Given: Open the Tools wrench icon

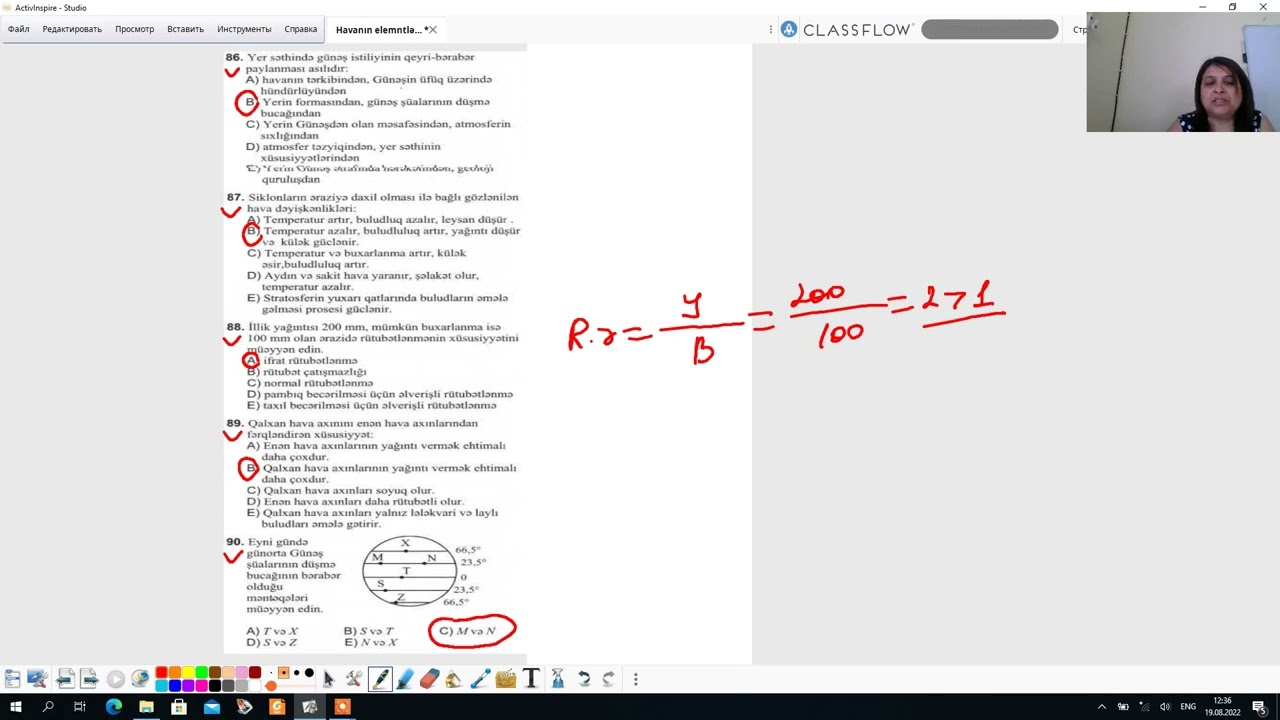Looking at the screenshot, I should pos(354,679).
